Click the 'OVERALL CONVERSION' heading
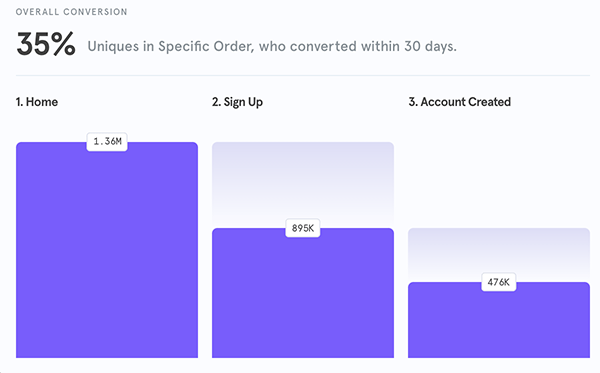600x373 pixels. coord(72,12)
